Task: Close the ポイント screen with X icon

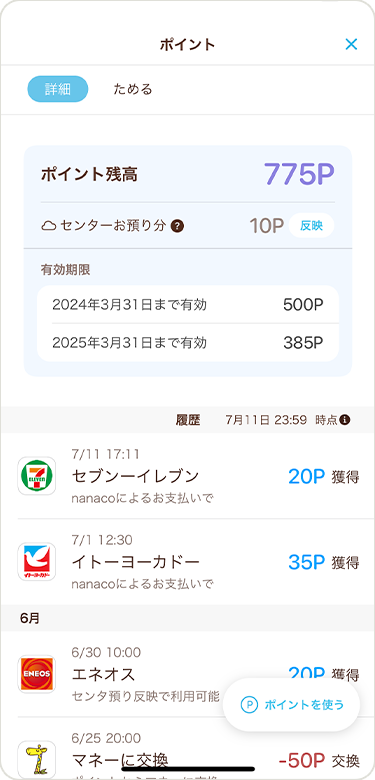Action: [351, 44]
